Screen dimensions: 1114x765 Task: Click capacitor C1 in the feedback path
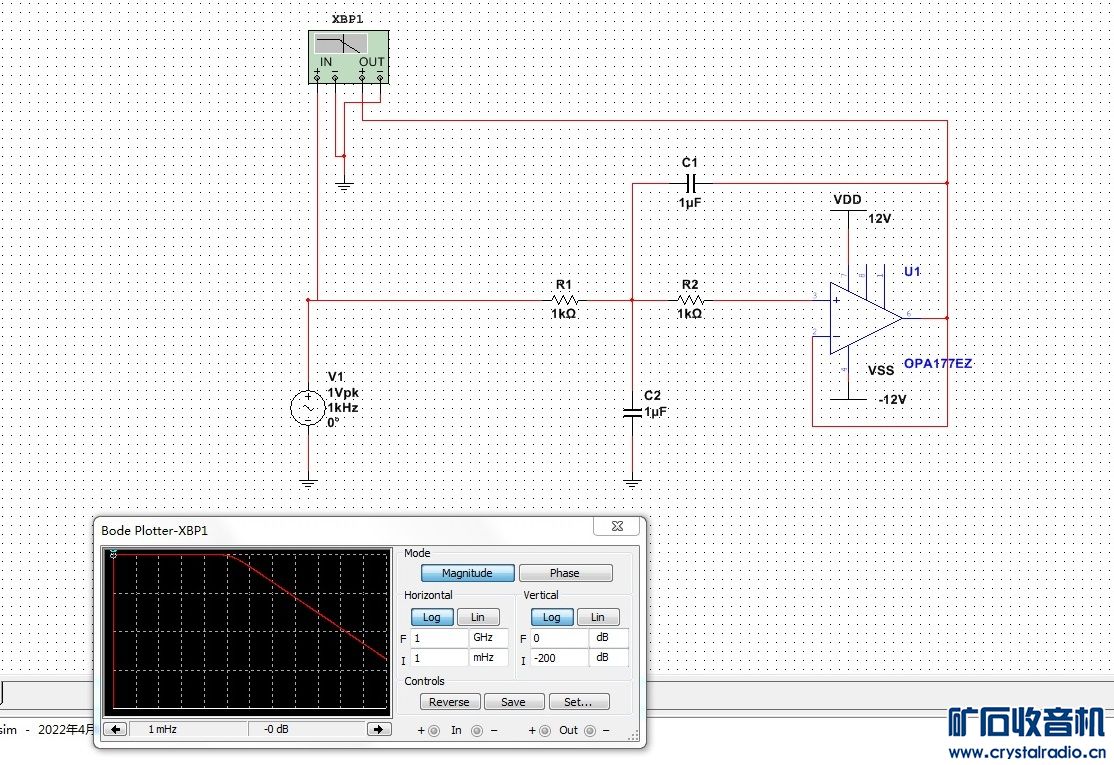(690, 183)
